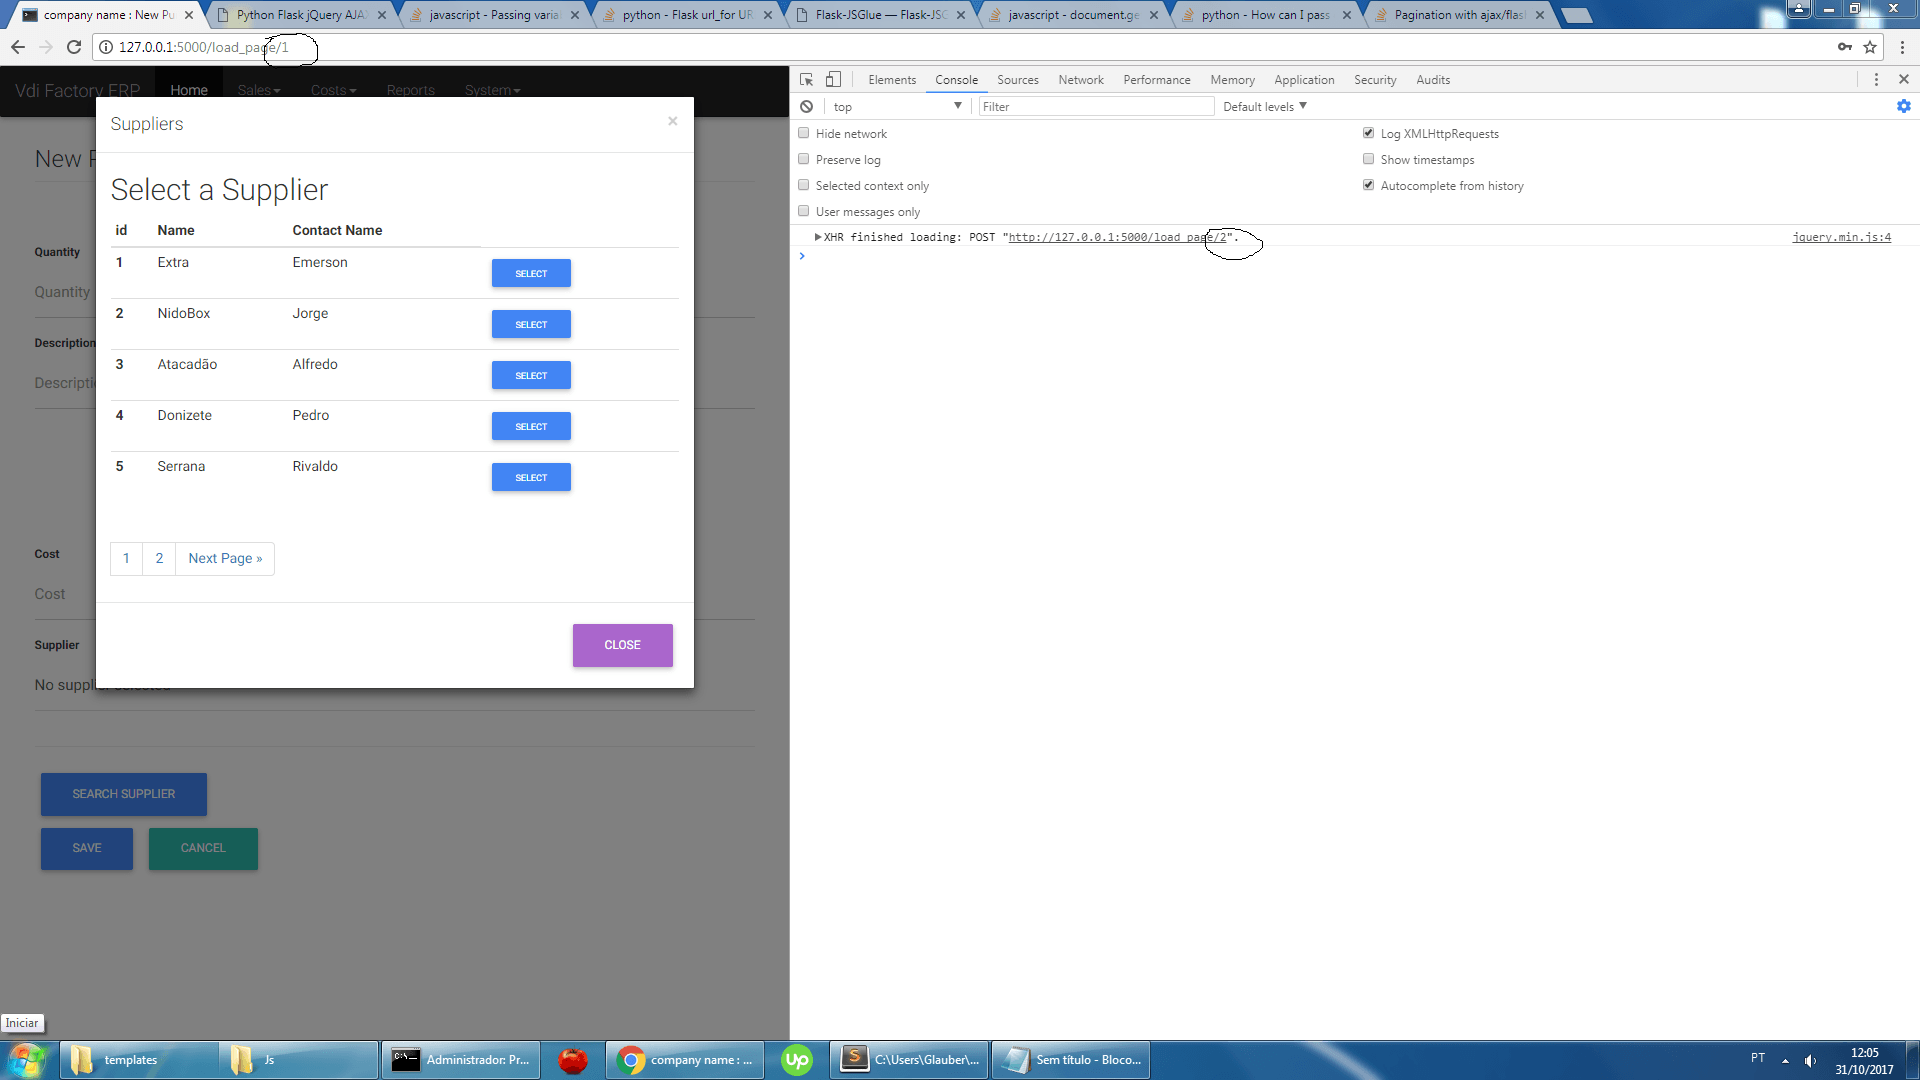Toggle the device toolbar icon

click(833, 79)
